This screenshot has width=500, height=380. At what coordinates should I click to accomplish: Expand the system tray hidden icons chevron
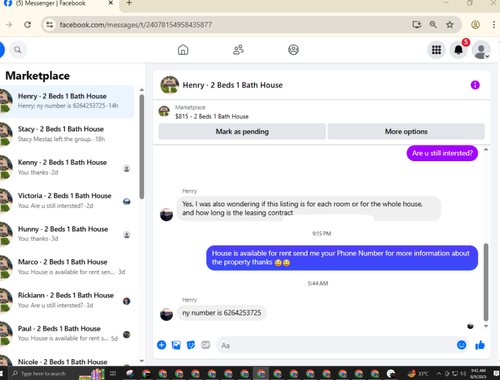click(439, 374)
